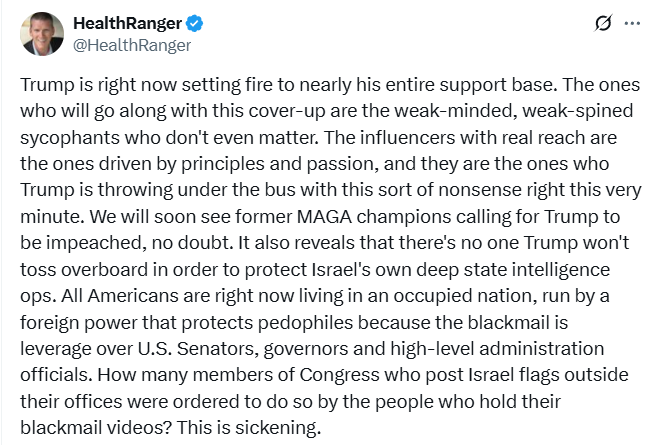
Task: Click the blue verified checkmark badge
Action: point(195,23)
